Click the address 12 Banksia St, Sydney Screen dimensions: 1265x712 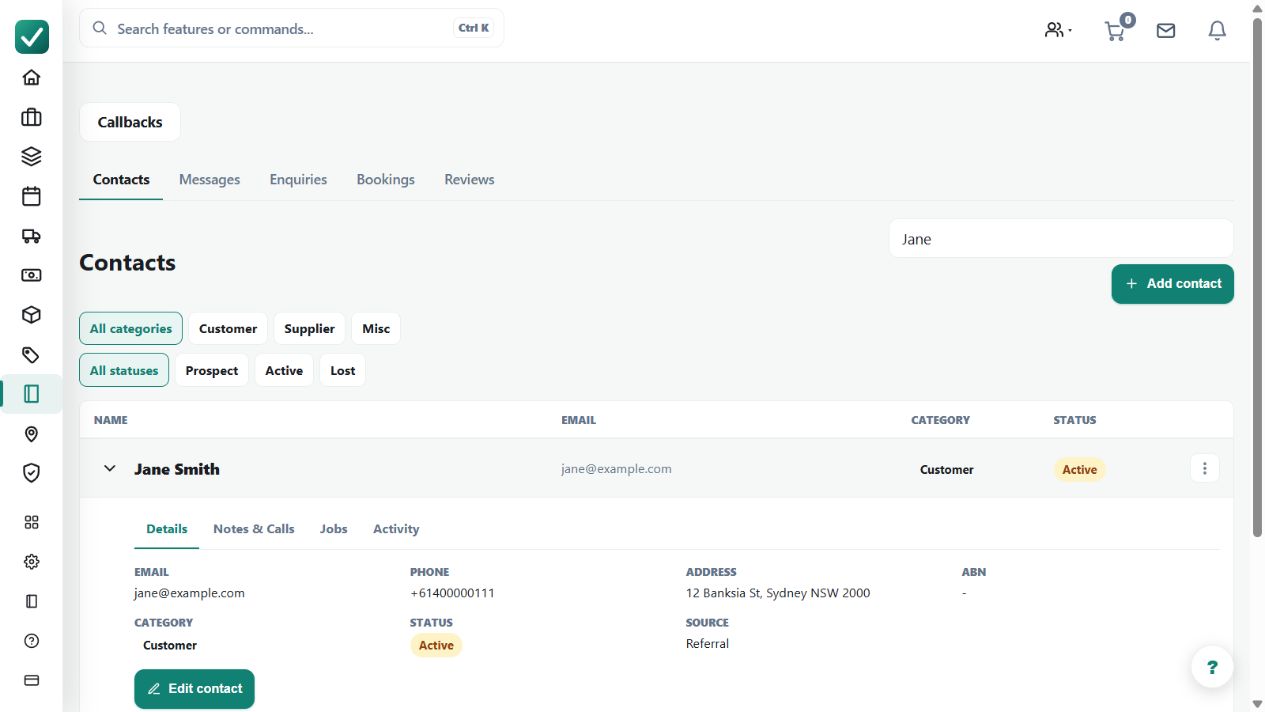(778, 593)
